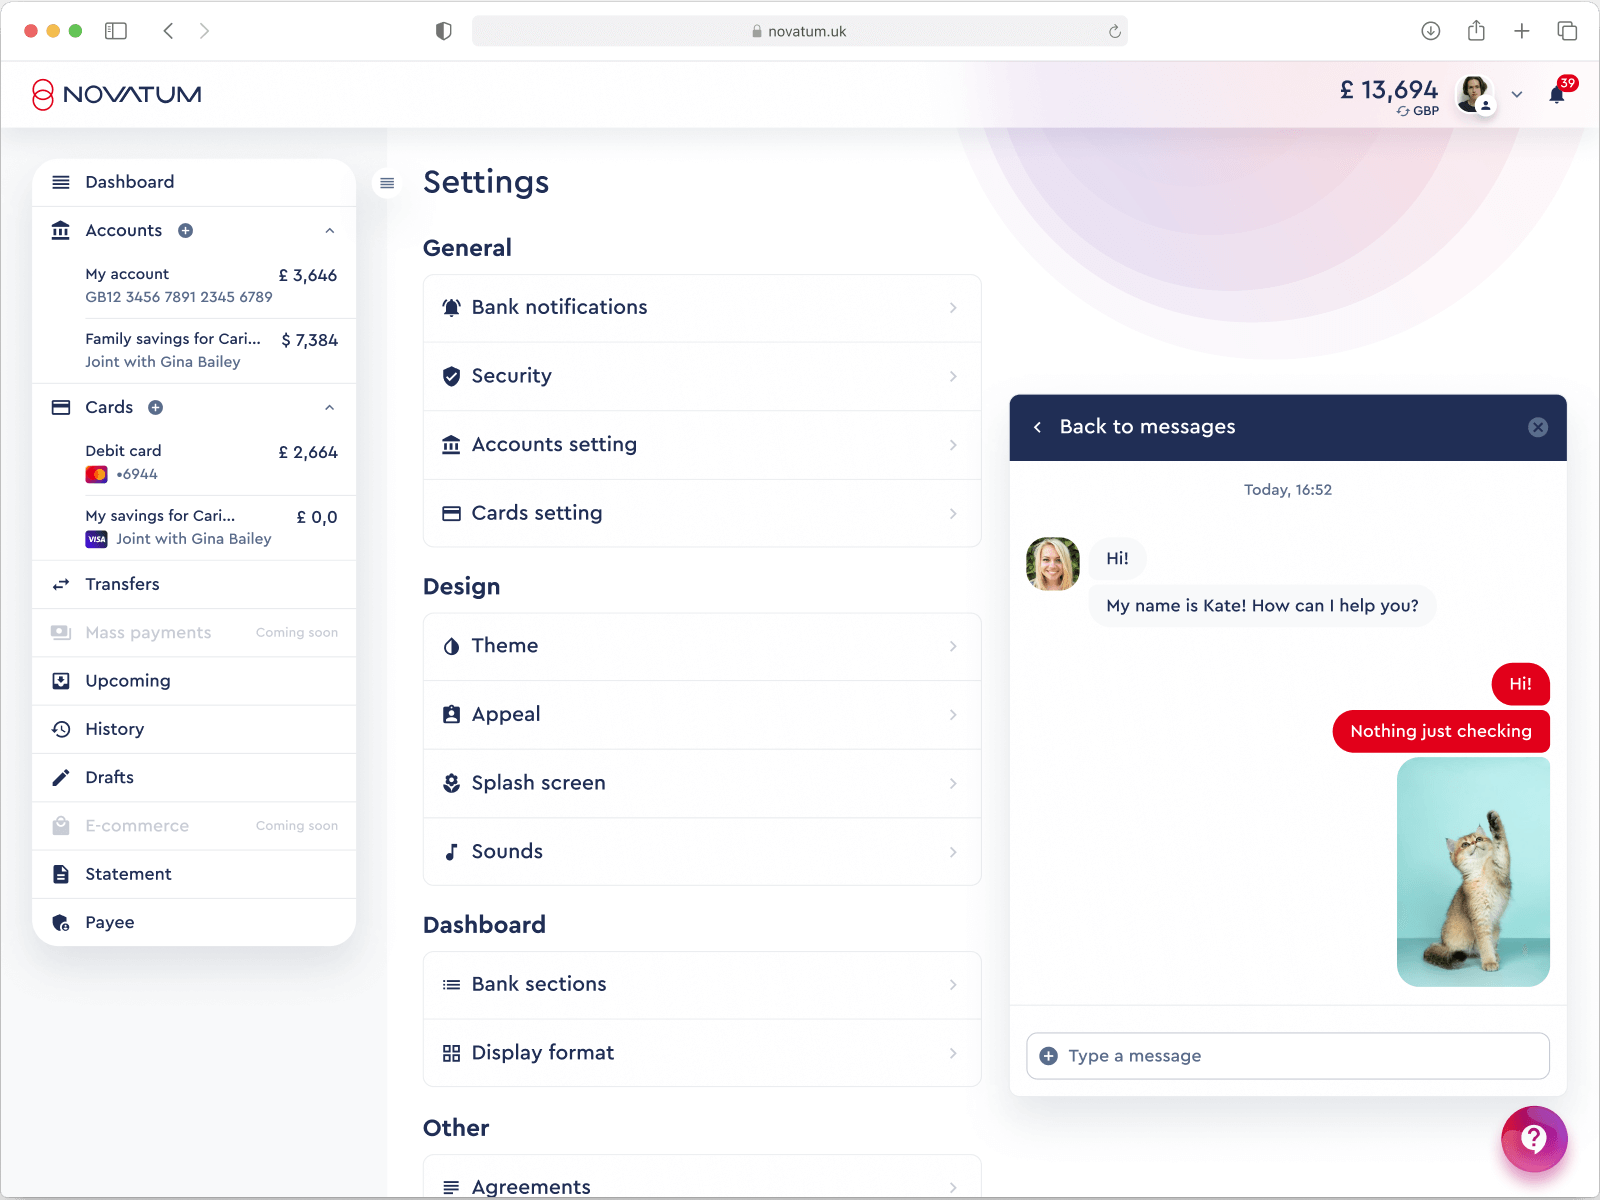Open Cards setting row
Viewport: 1600px width, 1200px height.
(702, 513)
